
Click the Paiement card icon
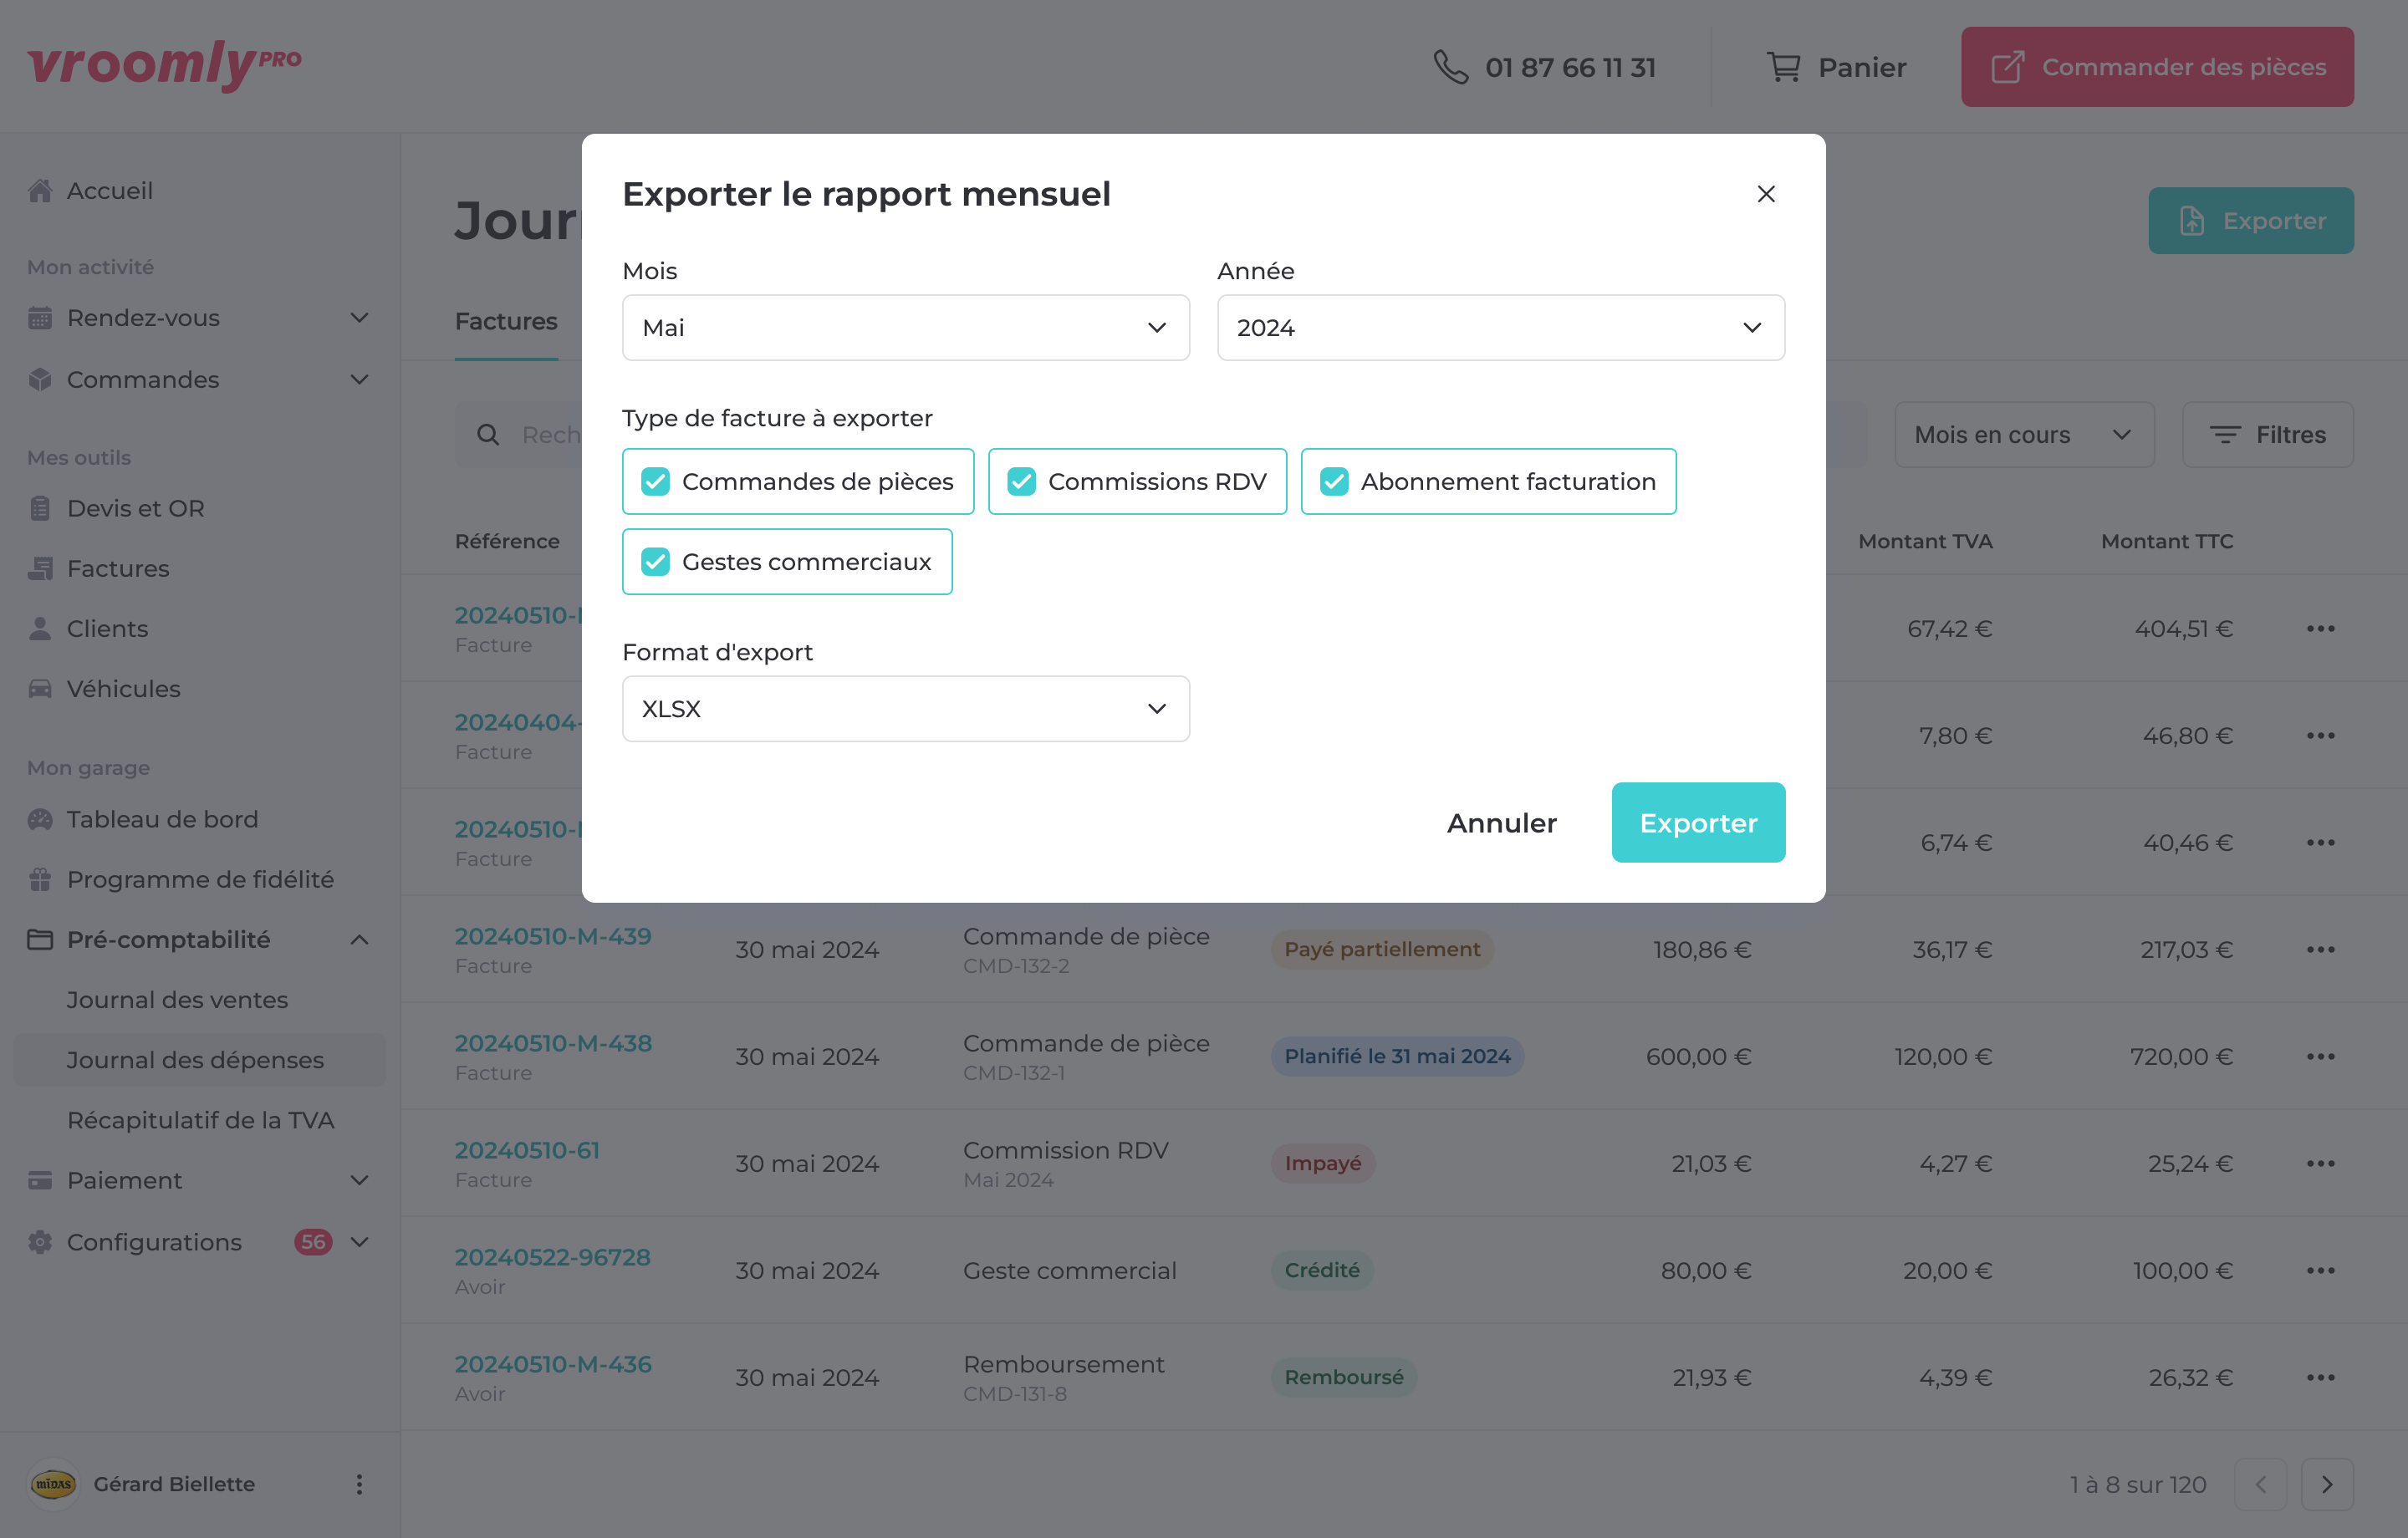40,1181
